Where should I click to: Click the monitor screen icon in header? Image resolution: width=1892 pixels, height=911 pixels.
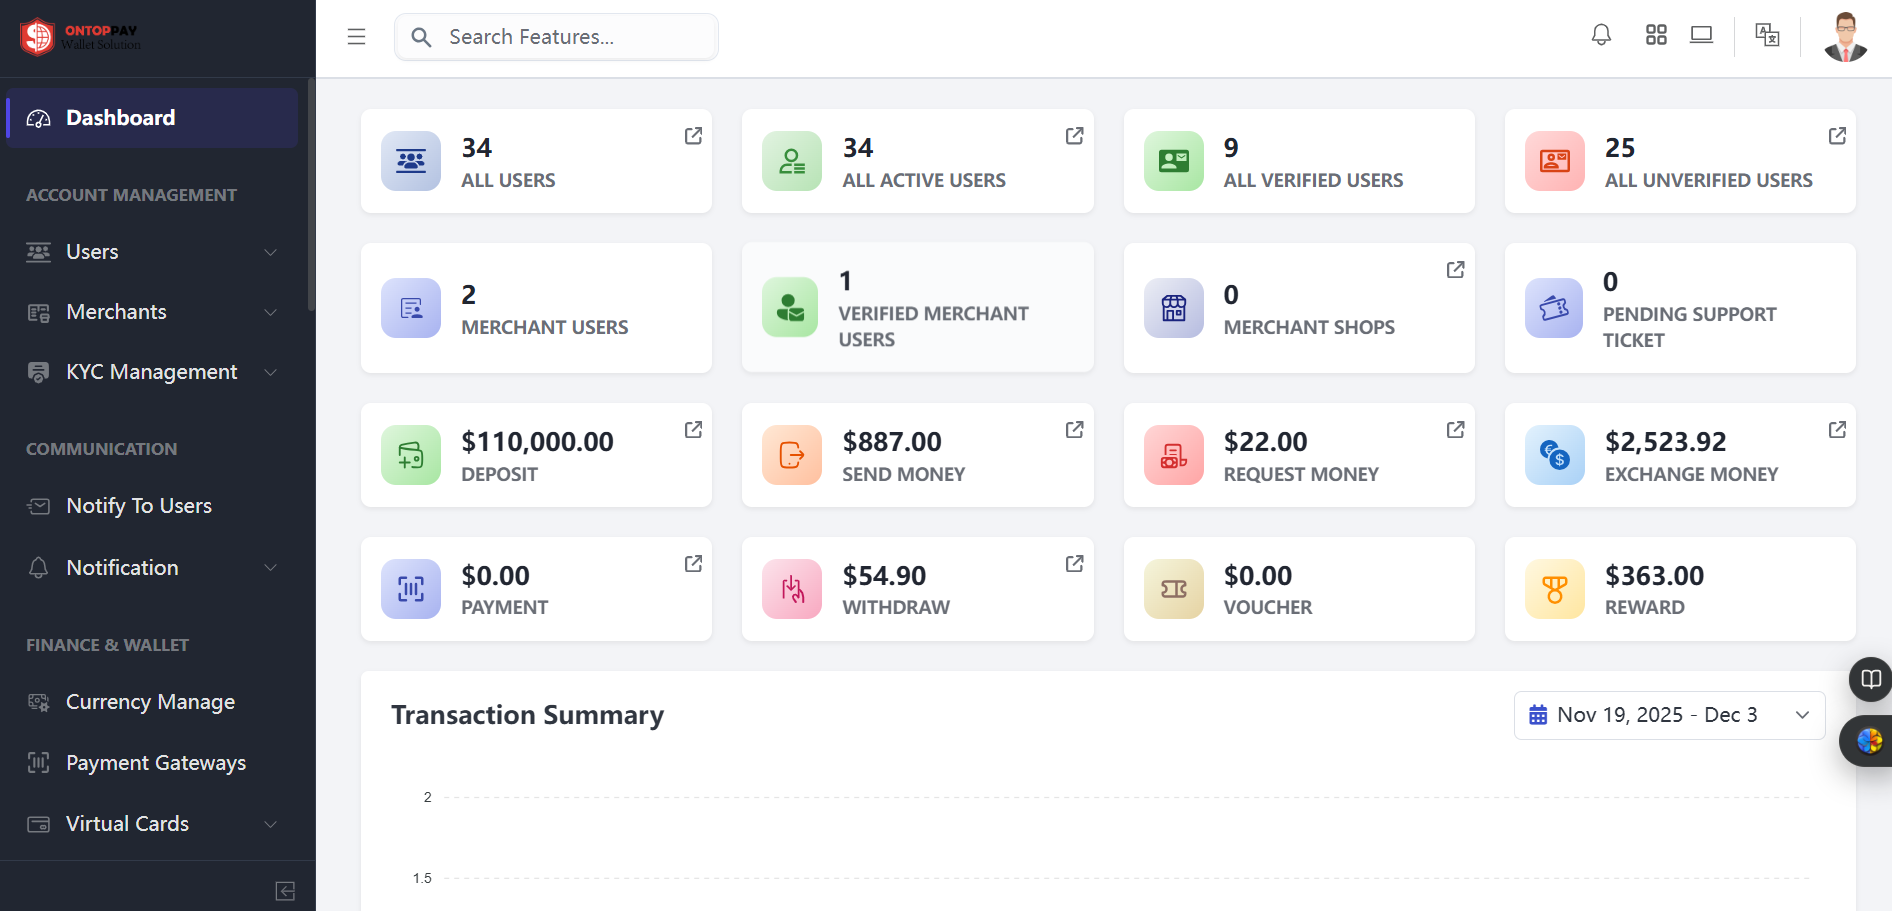(1701, 36)
